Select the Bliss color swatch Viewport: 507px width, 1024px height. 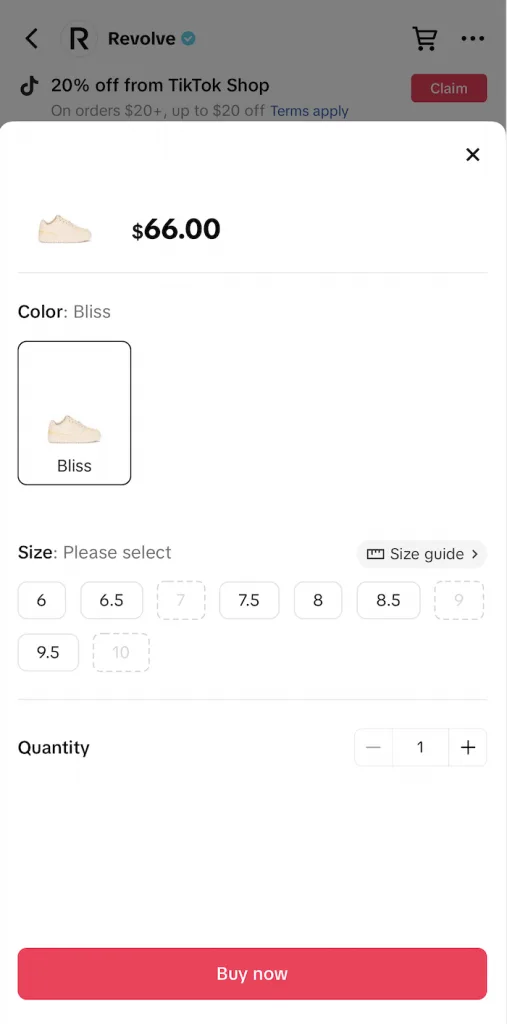74,413
